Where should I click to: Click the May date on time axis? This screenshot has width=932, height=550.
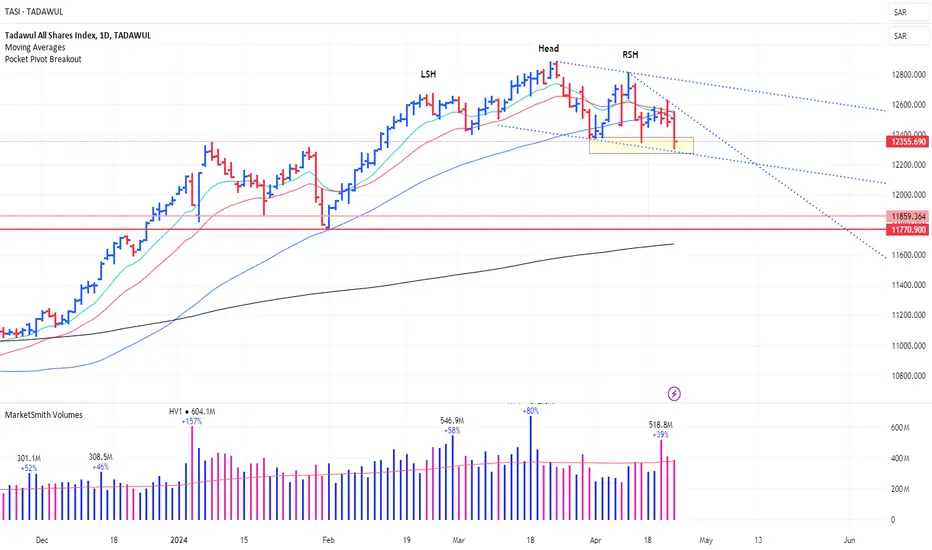click(x=706, y=540)
